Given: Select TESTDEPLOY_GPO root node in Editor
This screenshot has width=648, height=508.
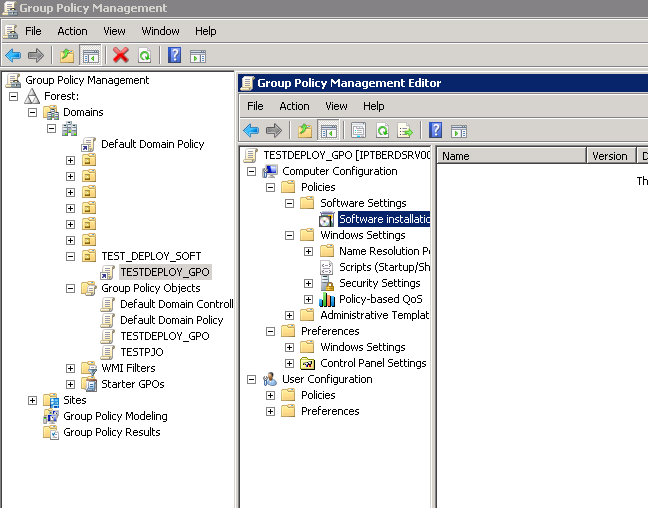Looking at the screenshot, I should (347, 155).
